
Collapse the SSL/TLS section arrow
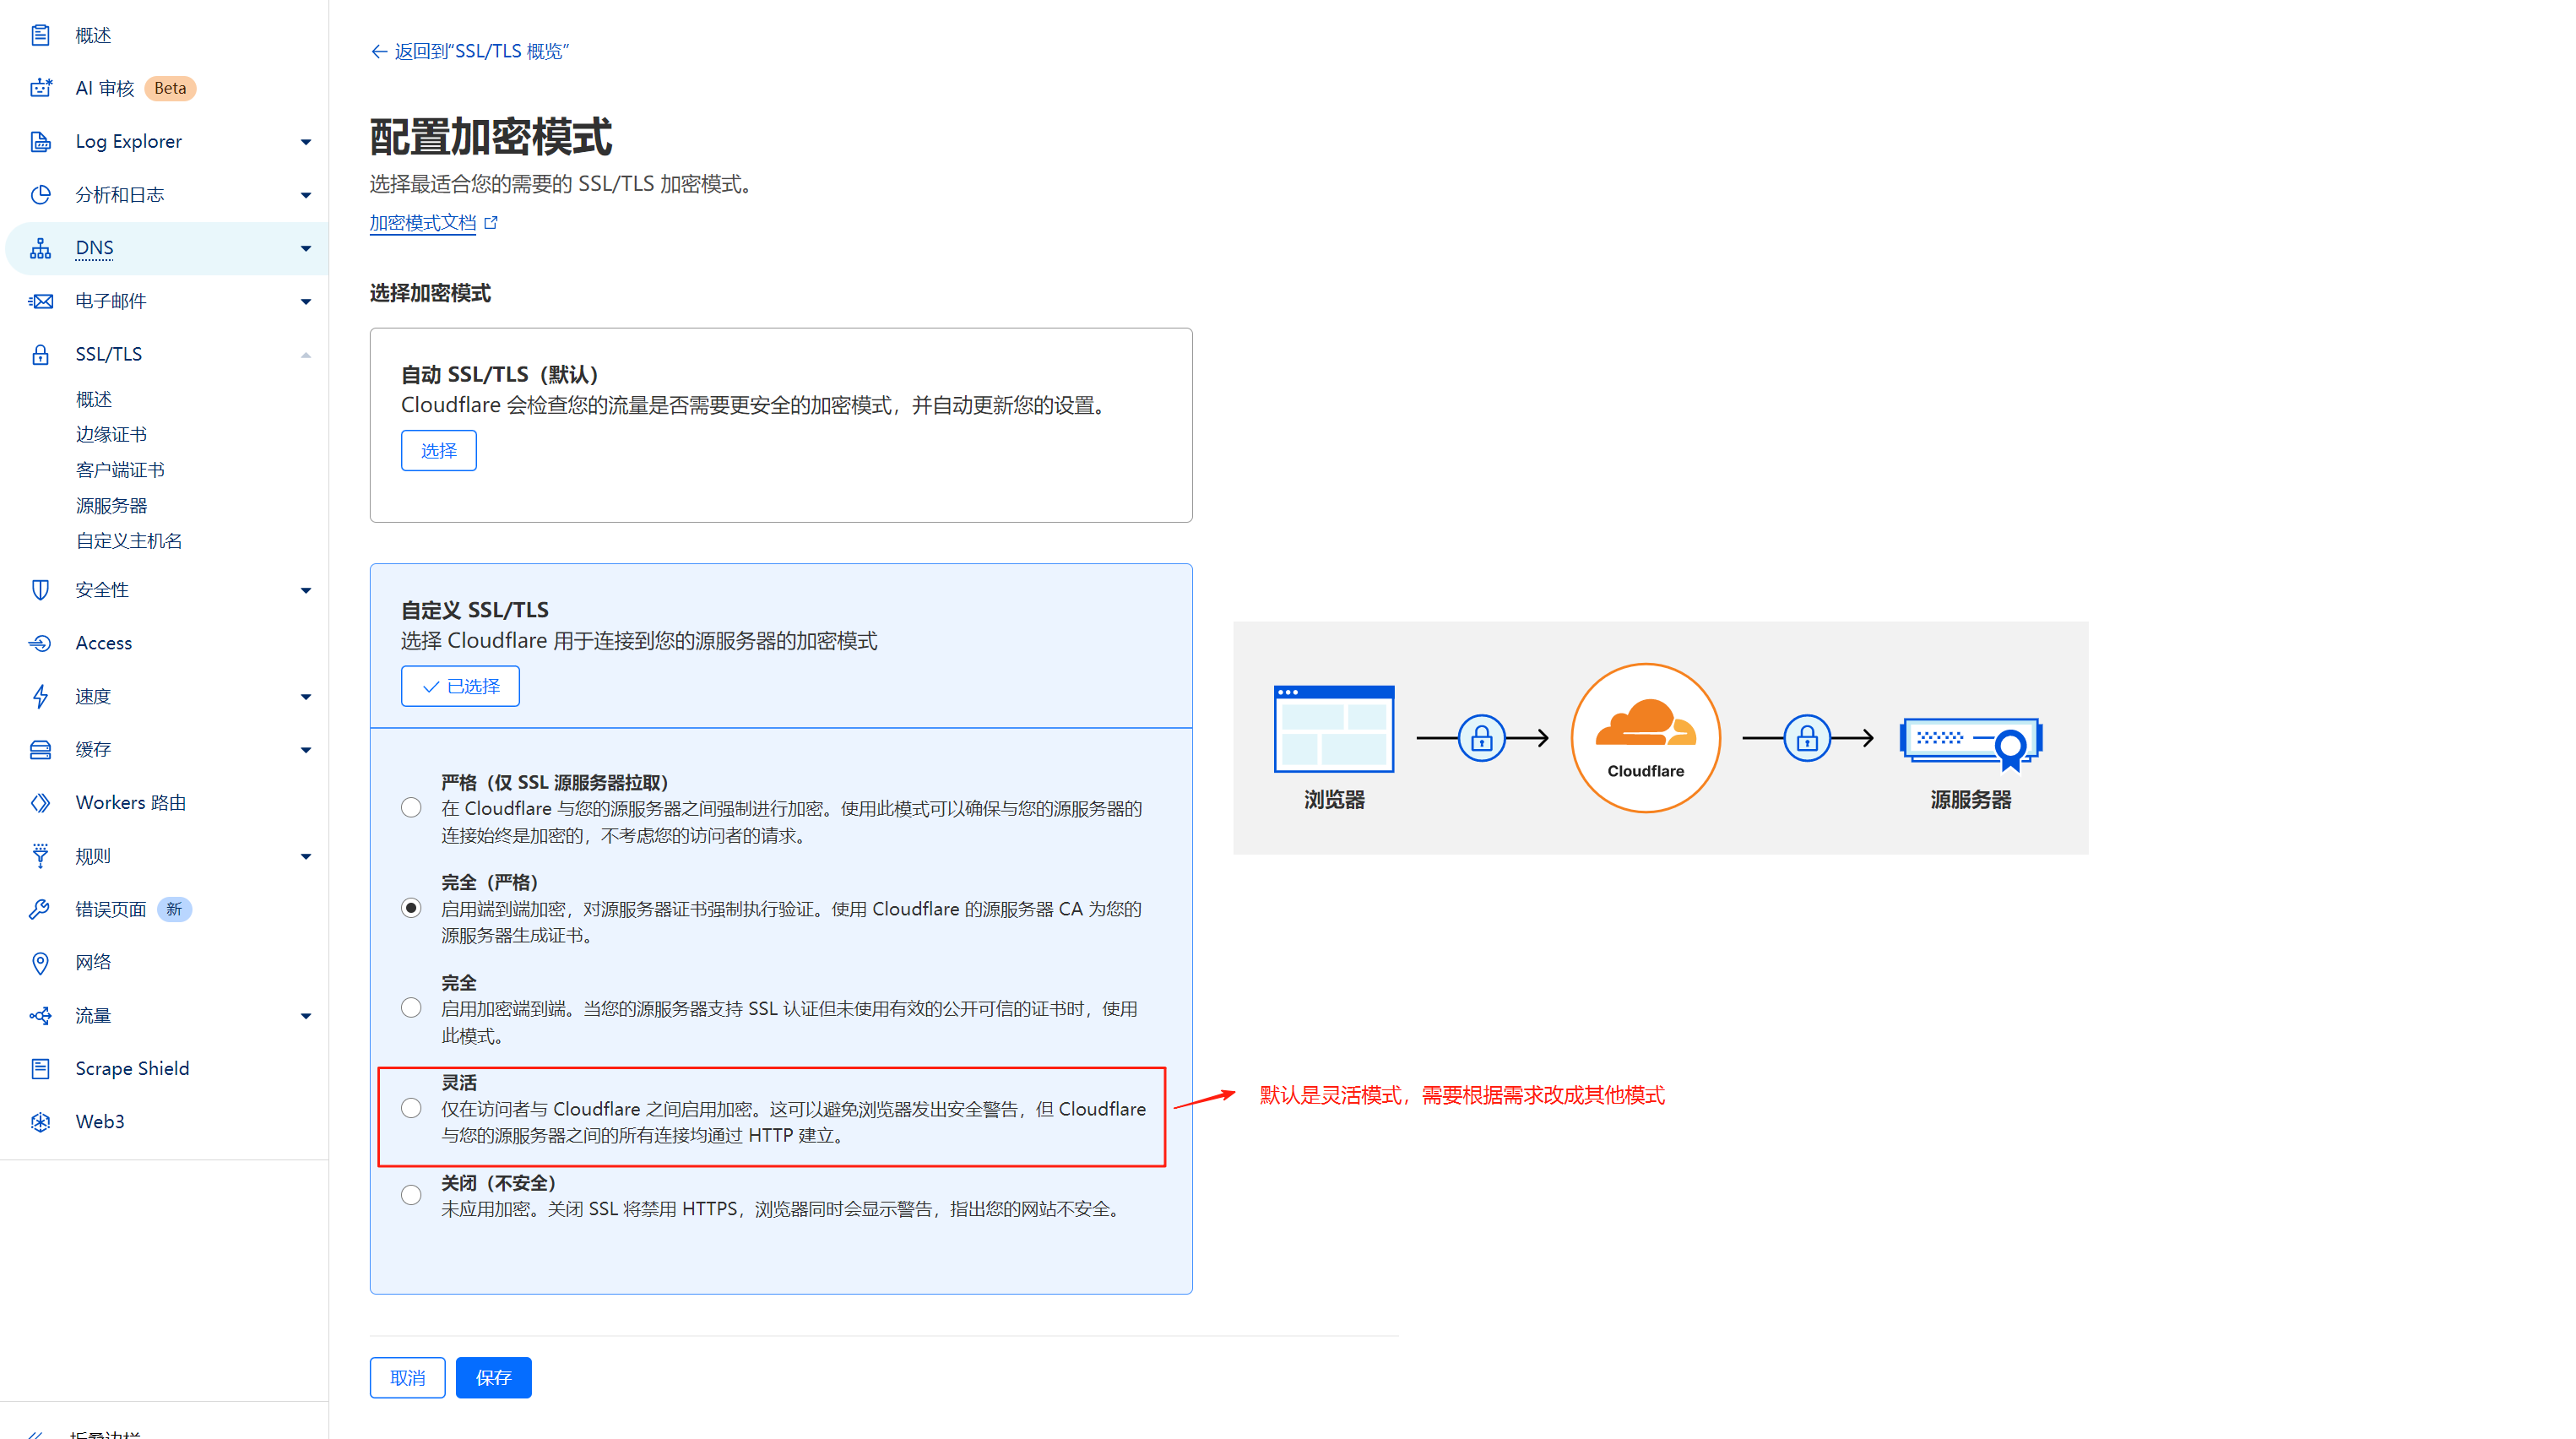[x=306, y=355]
